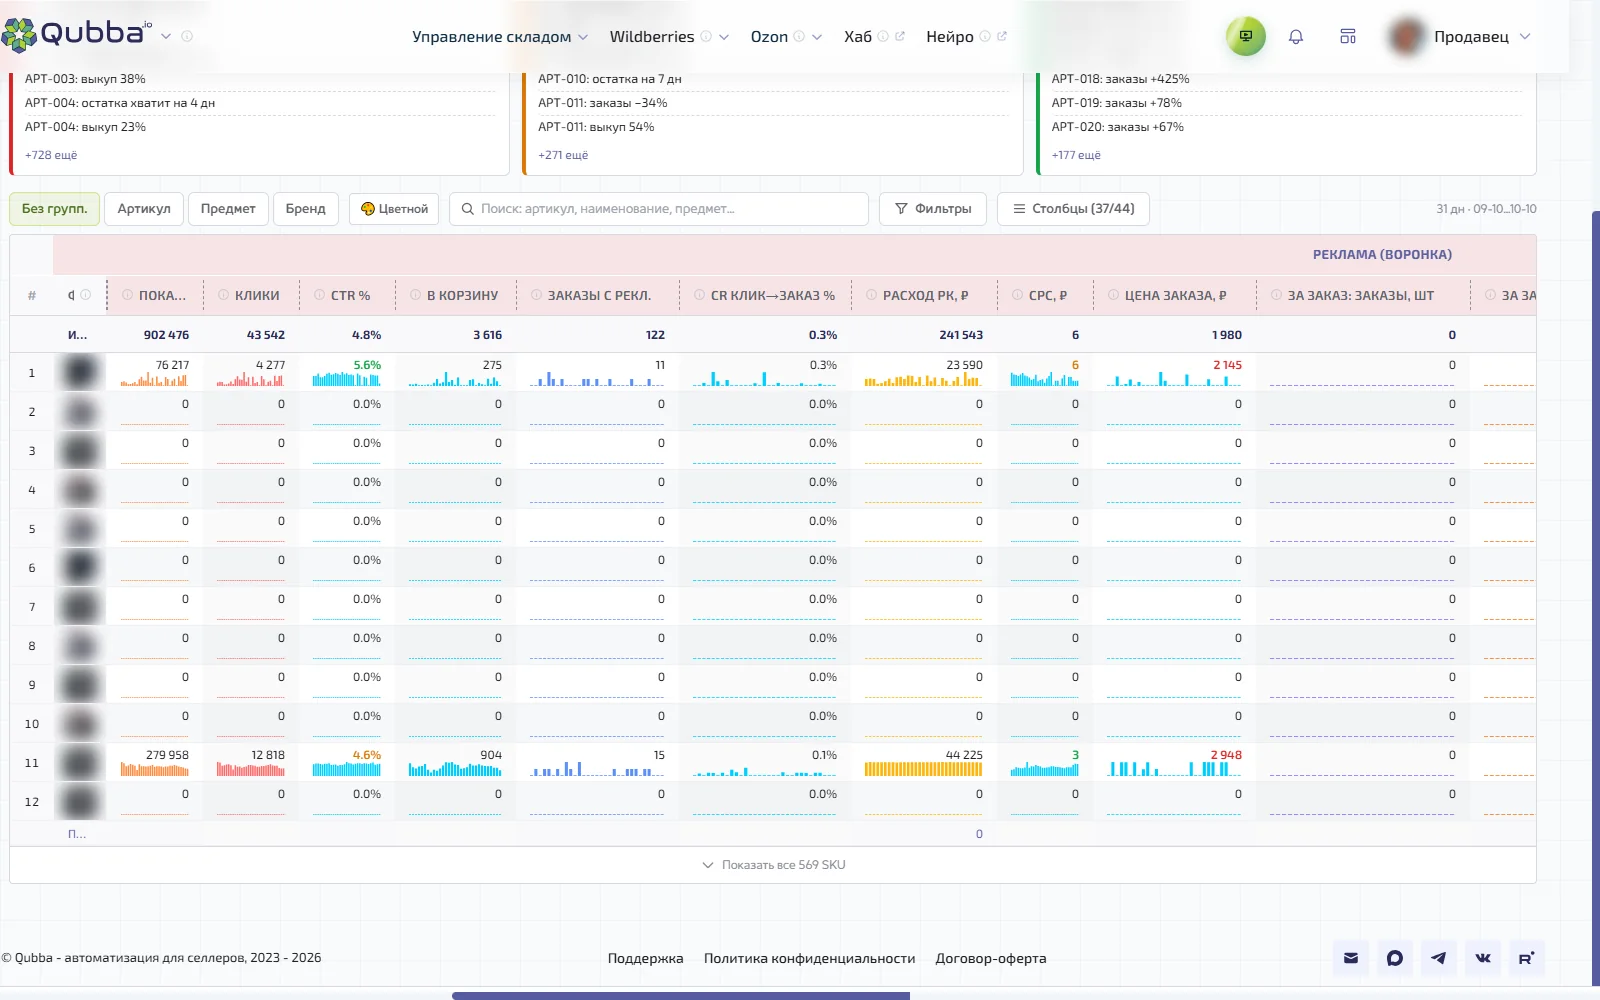
Task: Expand the Wildberries dropdown
Action: tap(725, 37)
